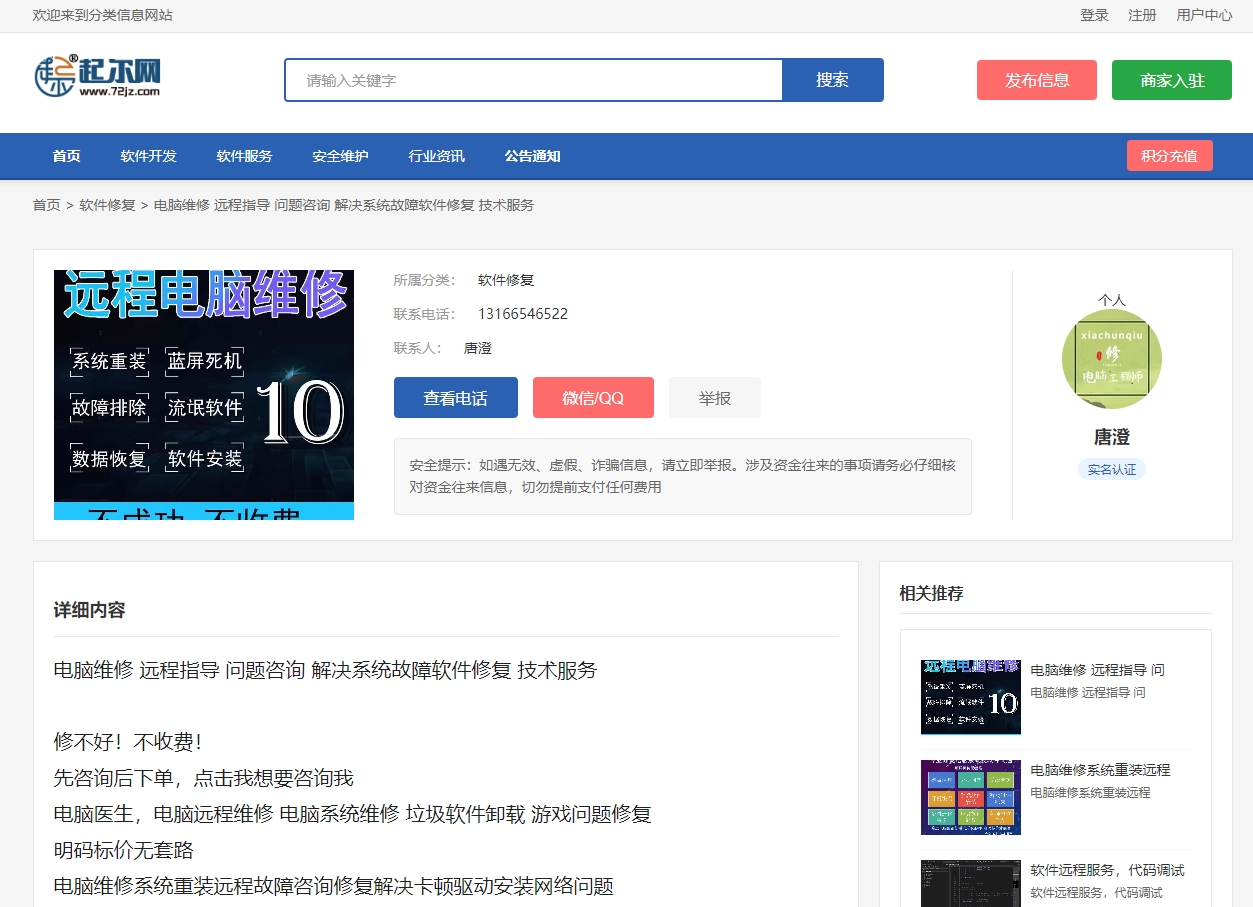Click the green 商家入驻 button
This screenshot has width=1253, height=907.
coord(1171,80)
